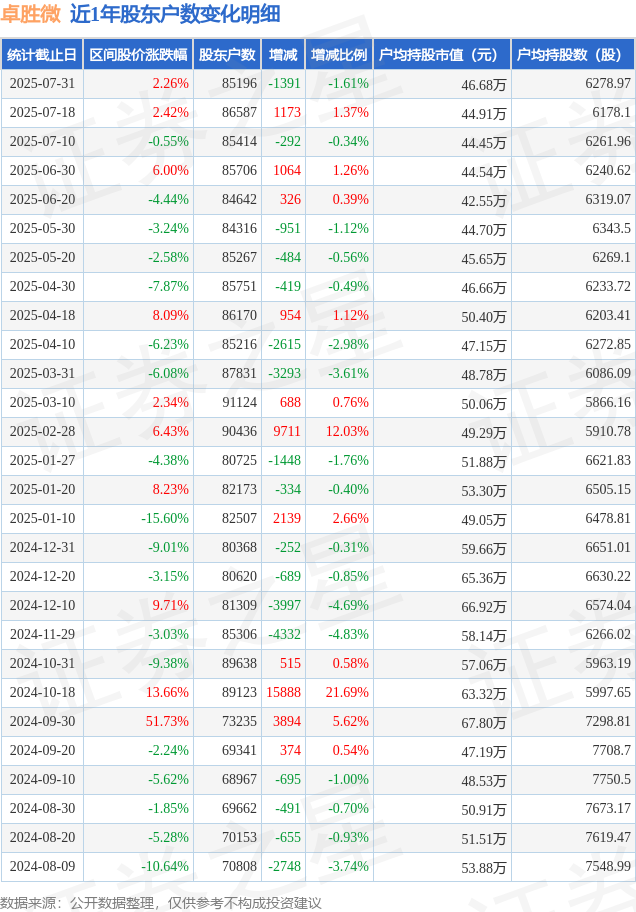The width and height of the screenshot is (636, 912).
Task: Select the 2025-07-31 date cell
Action: click(x=42, y=84)
